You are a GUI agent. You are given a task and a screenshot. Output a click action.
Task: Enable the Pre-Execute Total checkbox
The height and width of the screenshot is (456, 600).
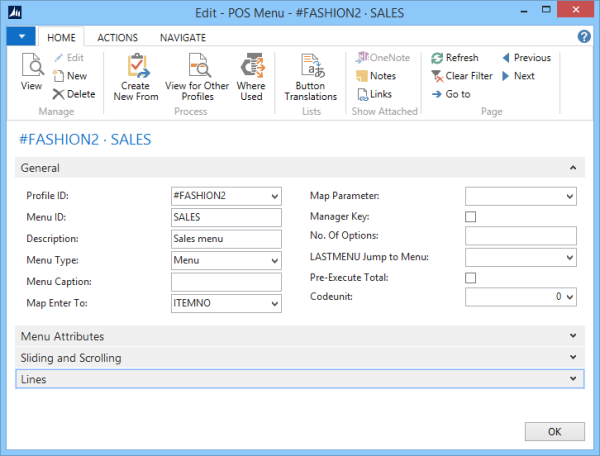(x=471, y=277)
